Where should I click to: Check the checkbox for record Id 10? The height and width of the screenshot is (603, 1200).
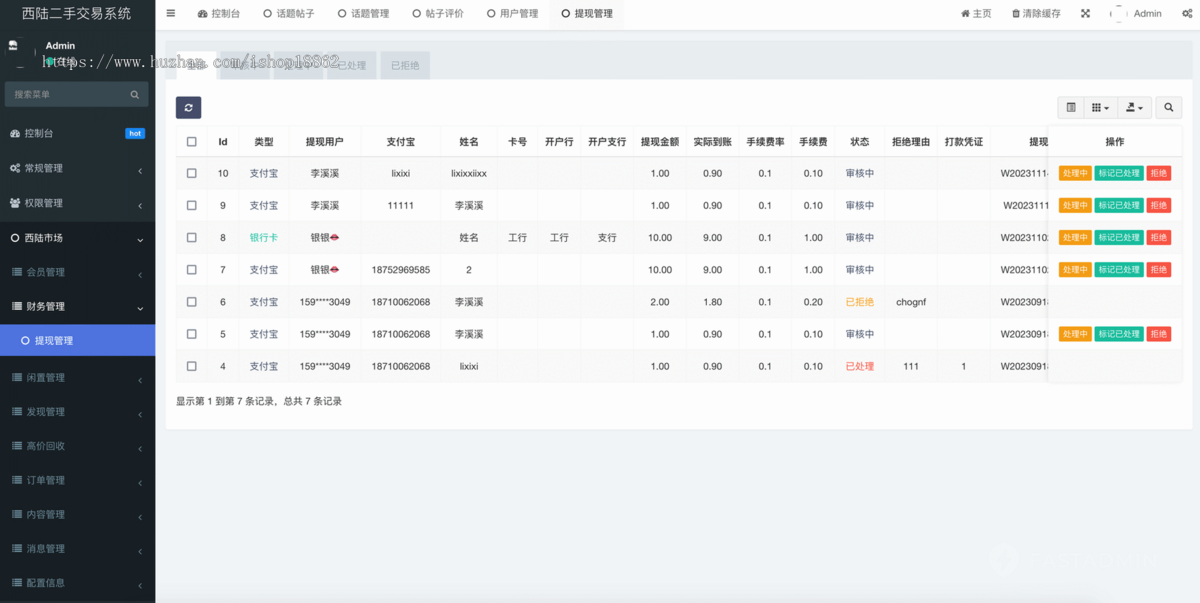pos(191,173)
